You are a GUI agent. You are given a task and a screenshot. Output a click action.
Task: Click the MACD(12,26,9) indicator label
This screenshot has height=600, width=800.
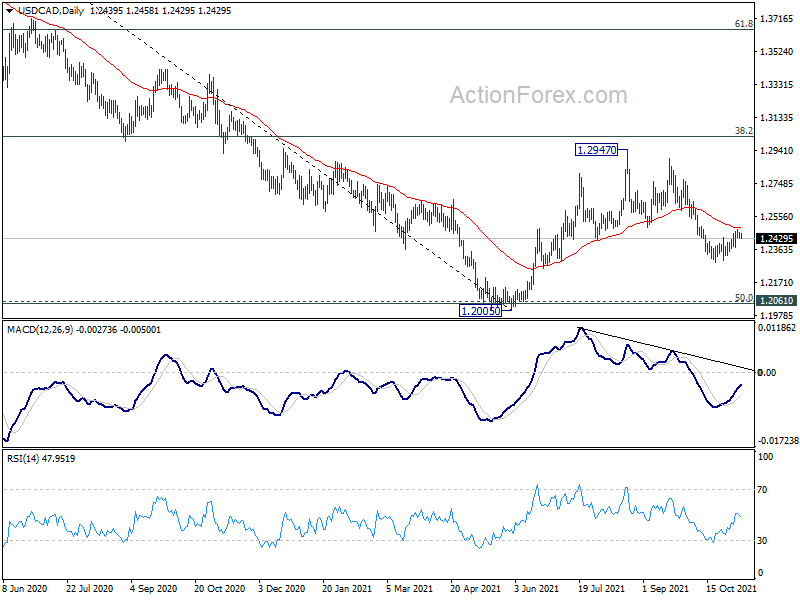44,329
